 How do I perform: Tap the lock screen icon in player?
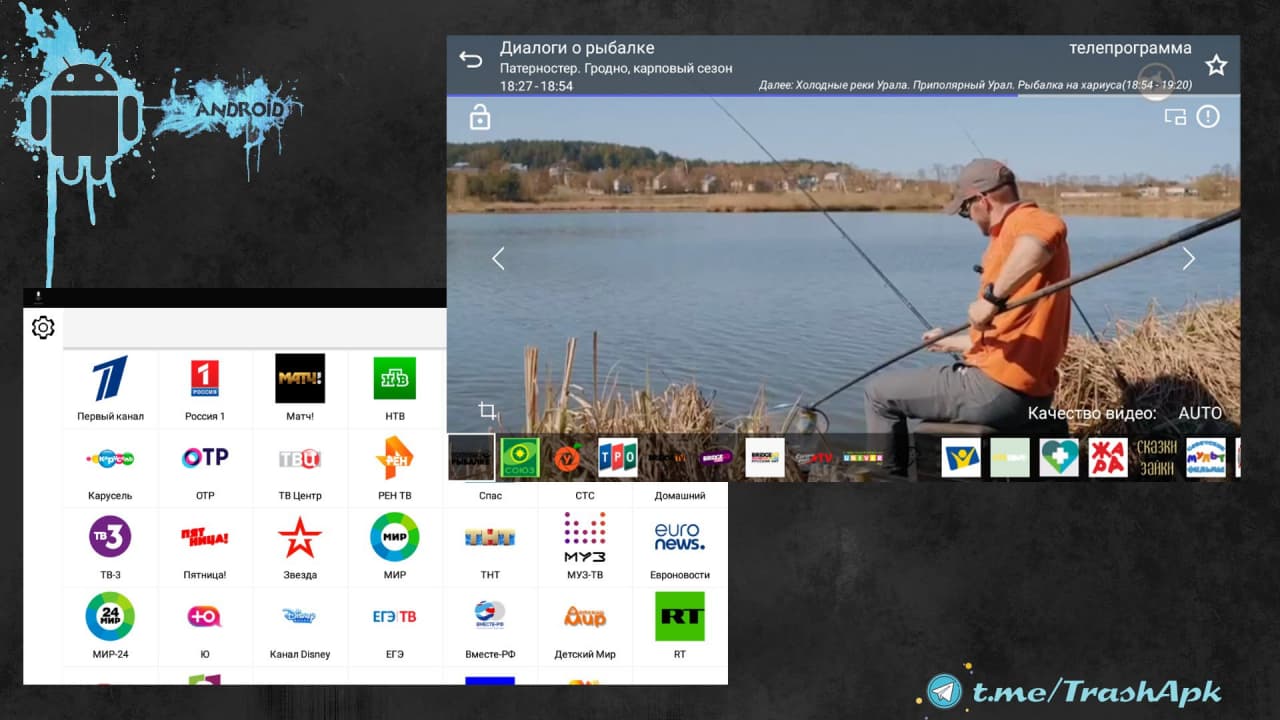click(x=480, y=117)
